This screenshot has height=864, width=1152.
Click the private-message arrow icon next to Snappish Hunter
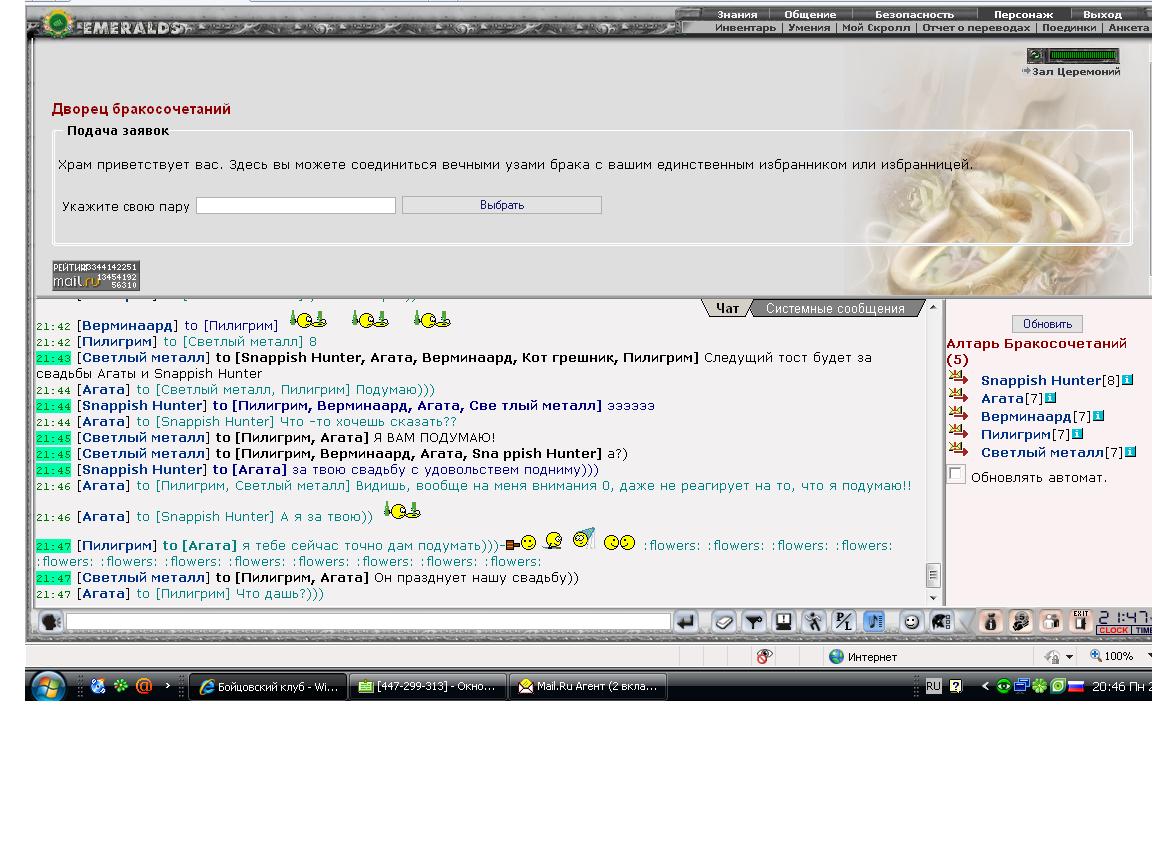pos(958,379)
